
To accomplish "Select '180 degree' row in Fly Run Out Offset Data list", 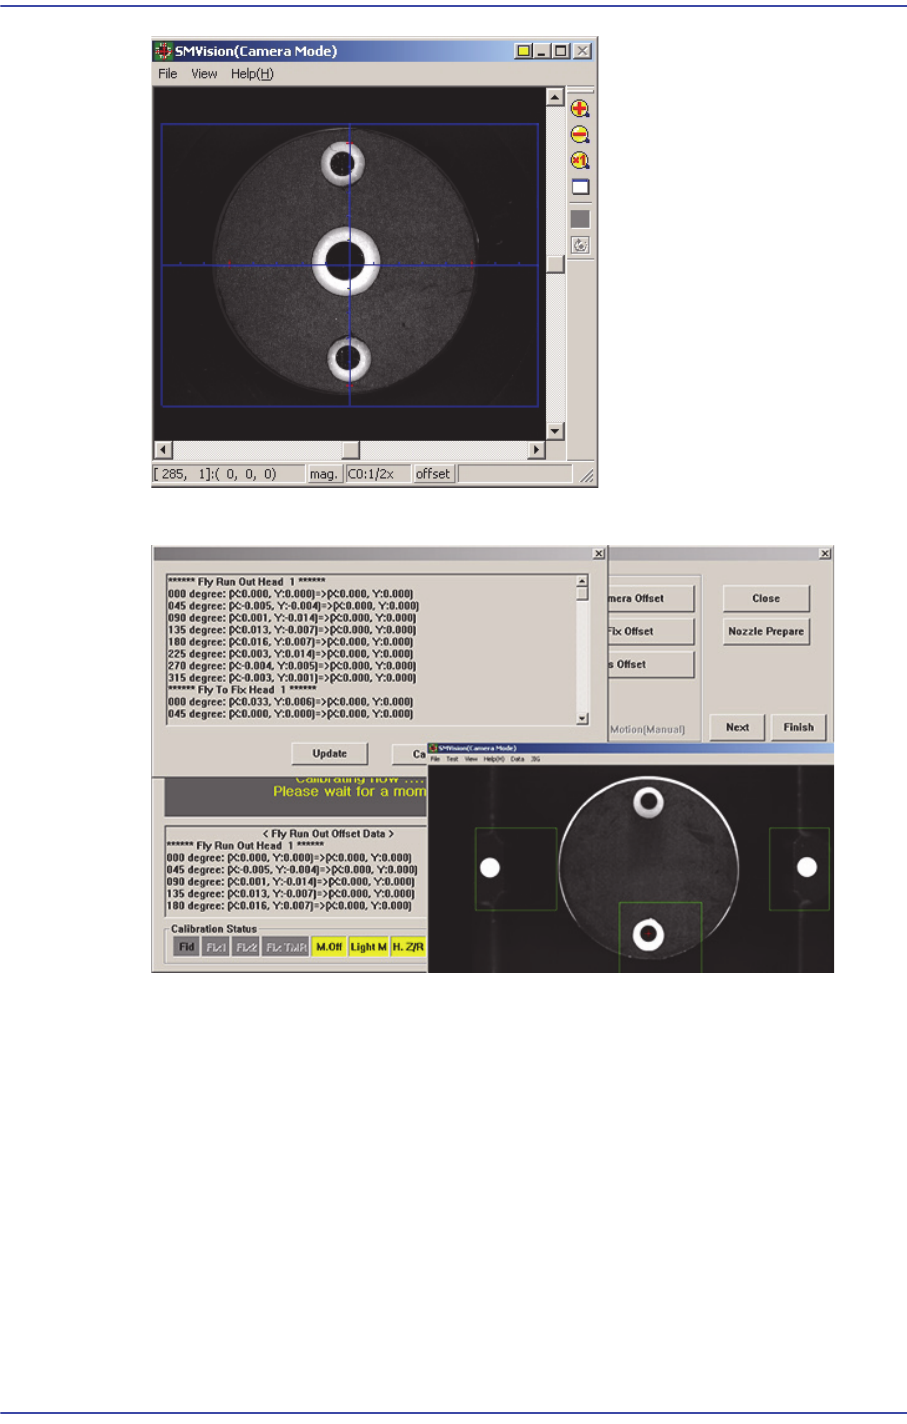I will click(x=289, y=906).
